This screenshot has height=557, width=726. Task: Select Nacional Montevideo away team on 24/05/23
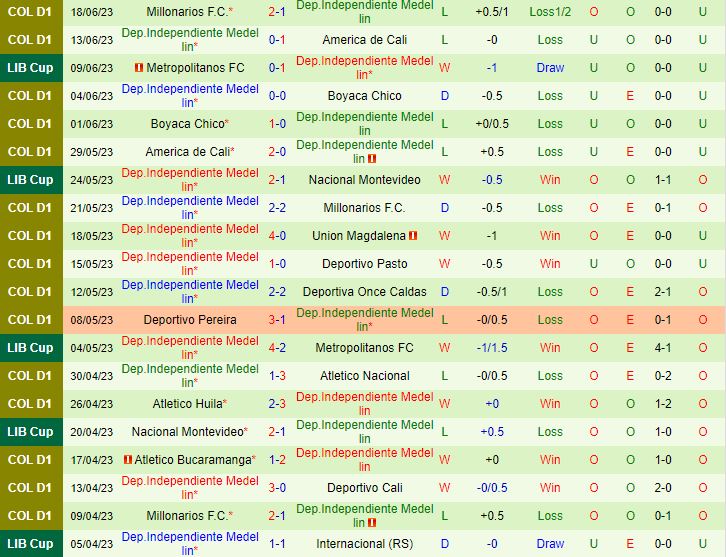[x=364, y=180]
